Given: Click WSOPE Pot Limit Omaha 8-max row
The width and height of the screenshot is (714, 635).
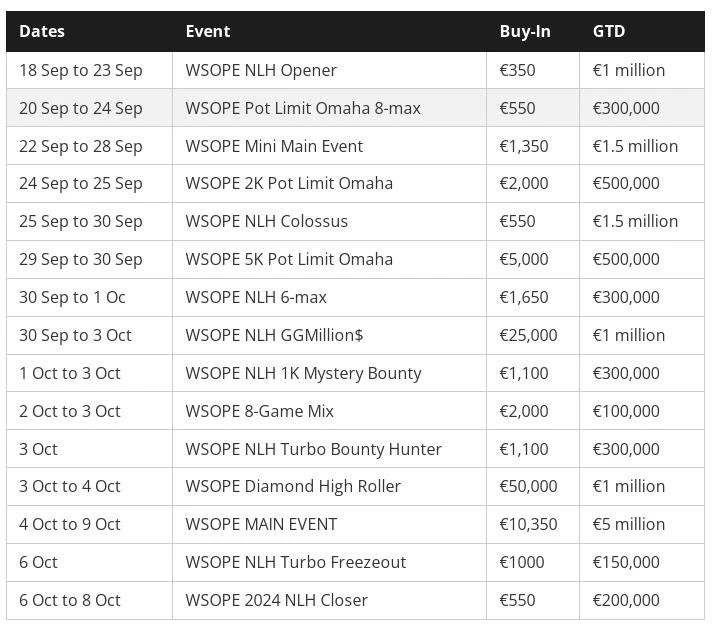Looking at the screenshot, I should click(303, 108).
